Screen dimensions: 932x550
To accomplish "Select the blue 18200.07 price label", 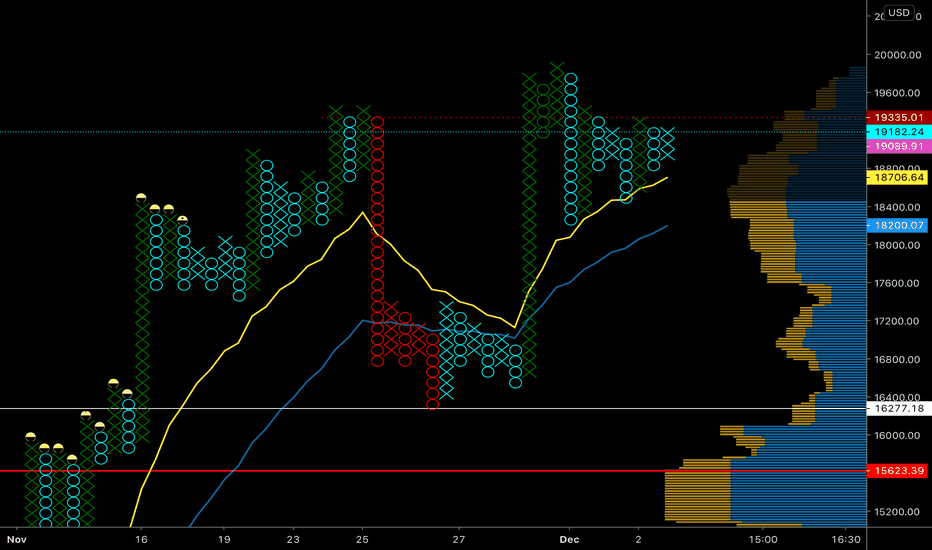I will click(x=899, y=225).
